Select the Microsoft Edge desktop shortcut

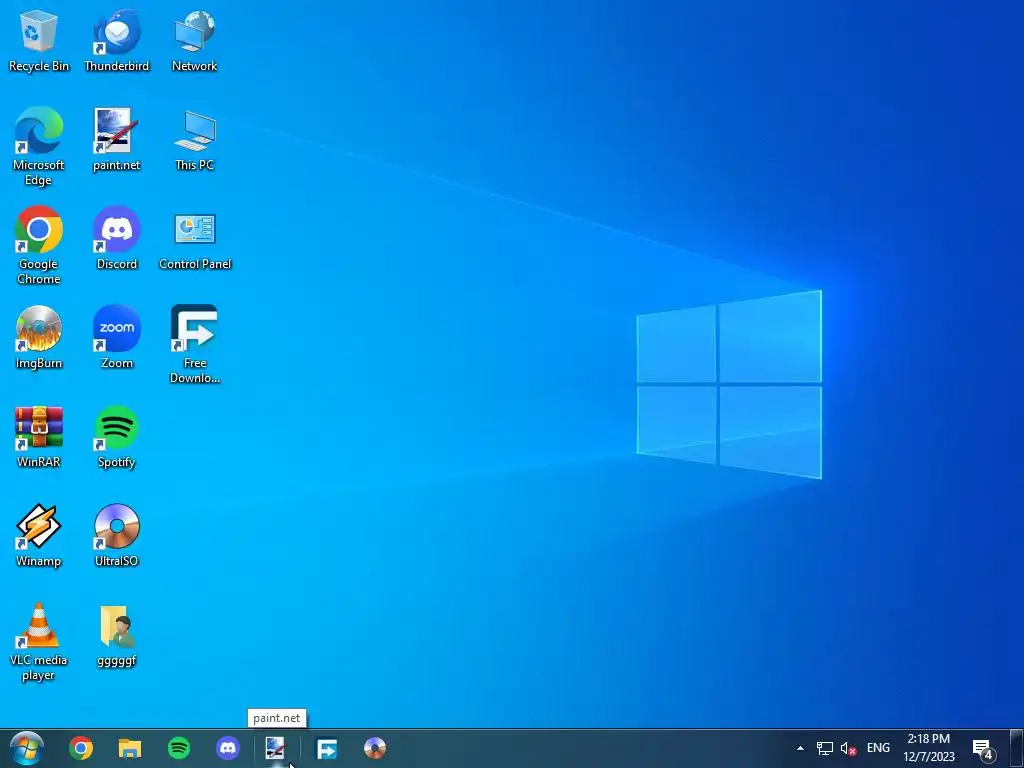click(39, 147)
